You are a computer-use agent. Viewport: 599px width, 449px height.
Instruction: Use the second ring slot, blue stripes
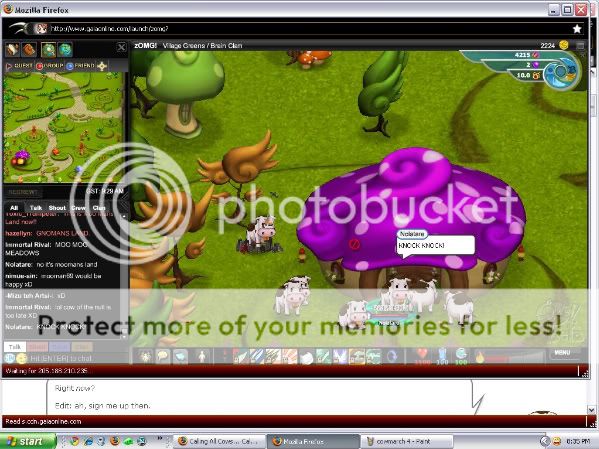pyautogui.click(x=257, y=357)
